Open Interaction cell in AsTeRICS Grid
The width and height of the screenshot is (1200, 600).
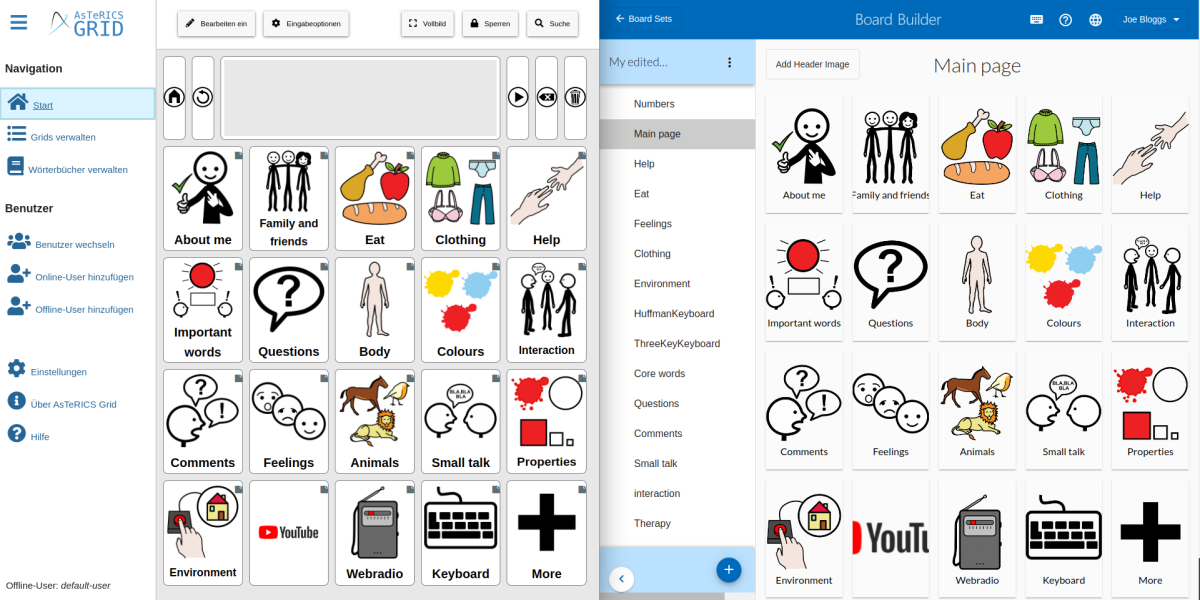(546, 310)
